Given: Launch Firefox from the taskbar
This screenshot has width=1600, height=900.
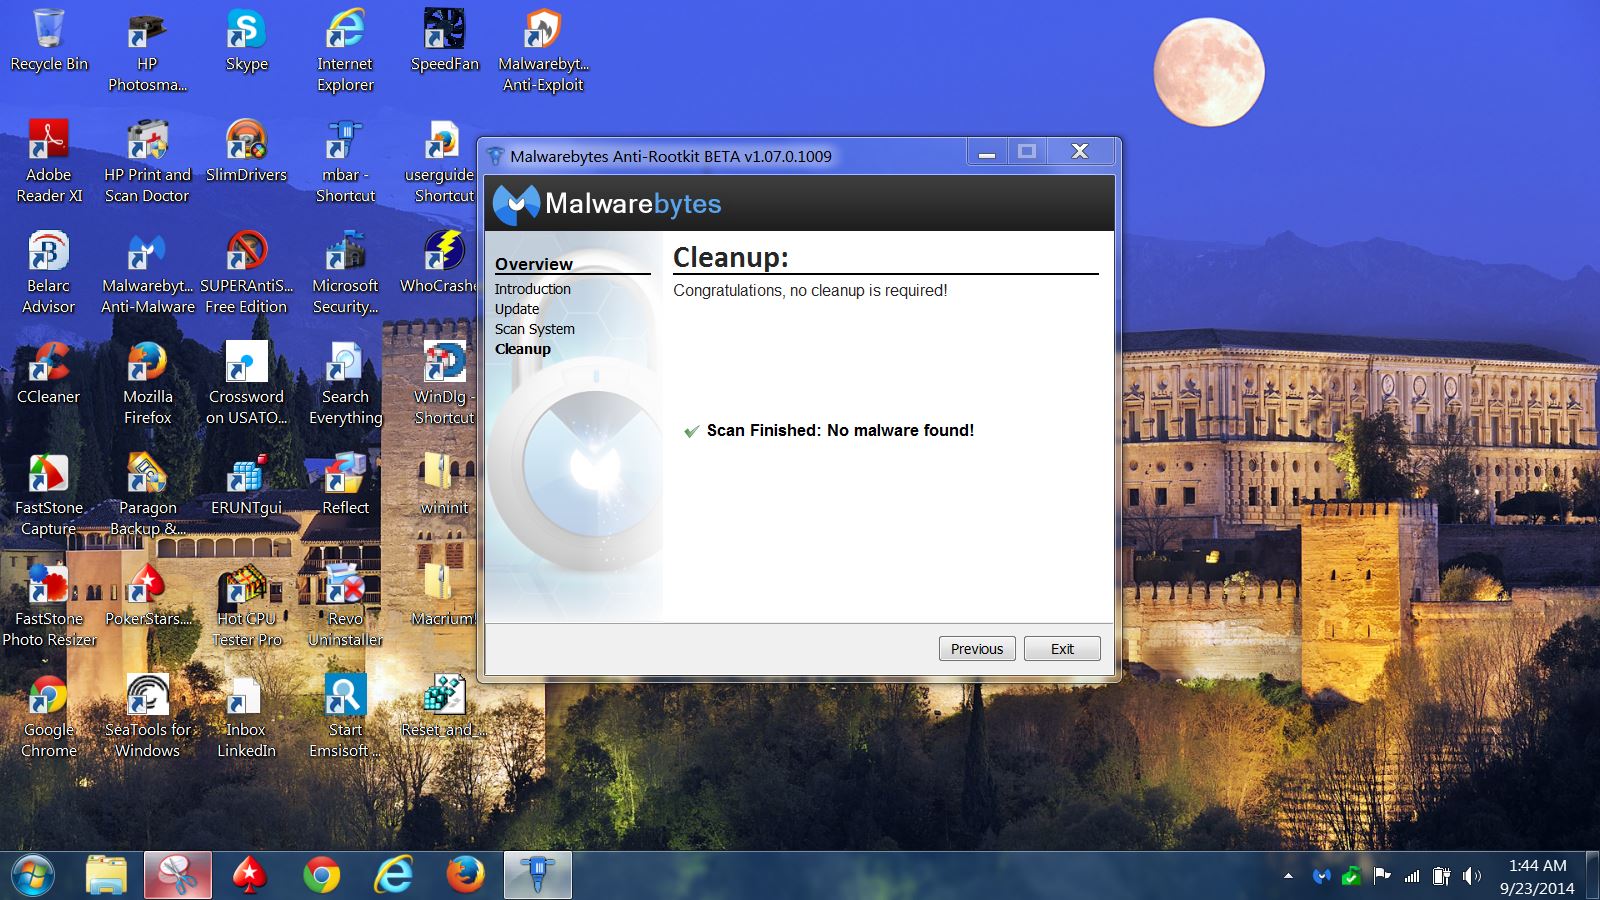Looking at the screenshot, I should [466, 876].
